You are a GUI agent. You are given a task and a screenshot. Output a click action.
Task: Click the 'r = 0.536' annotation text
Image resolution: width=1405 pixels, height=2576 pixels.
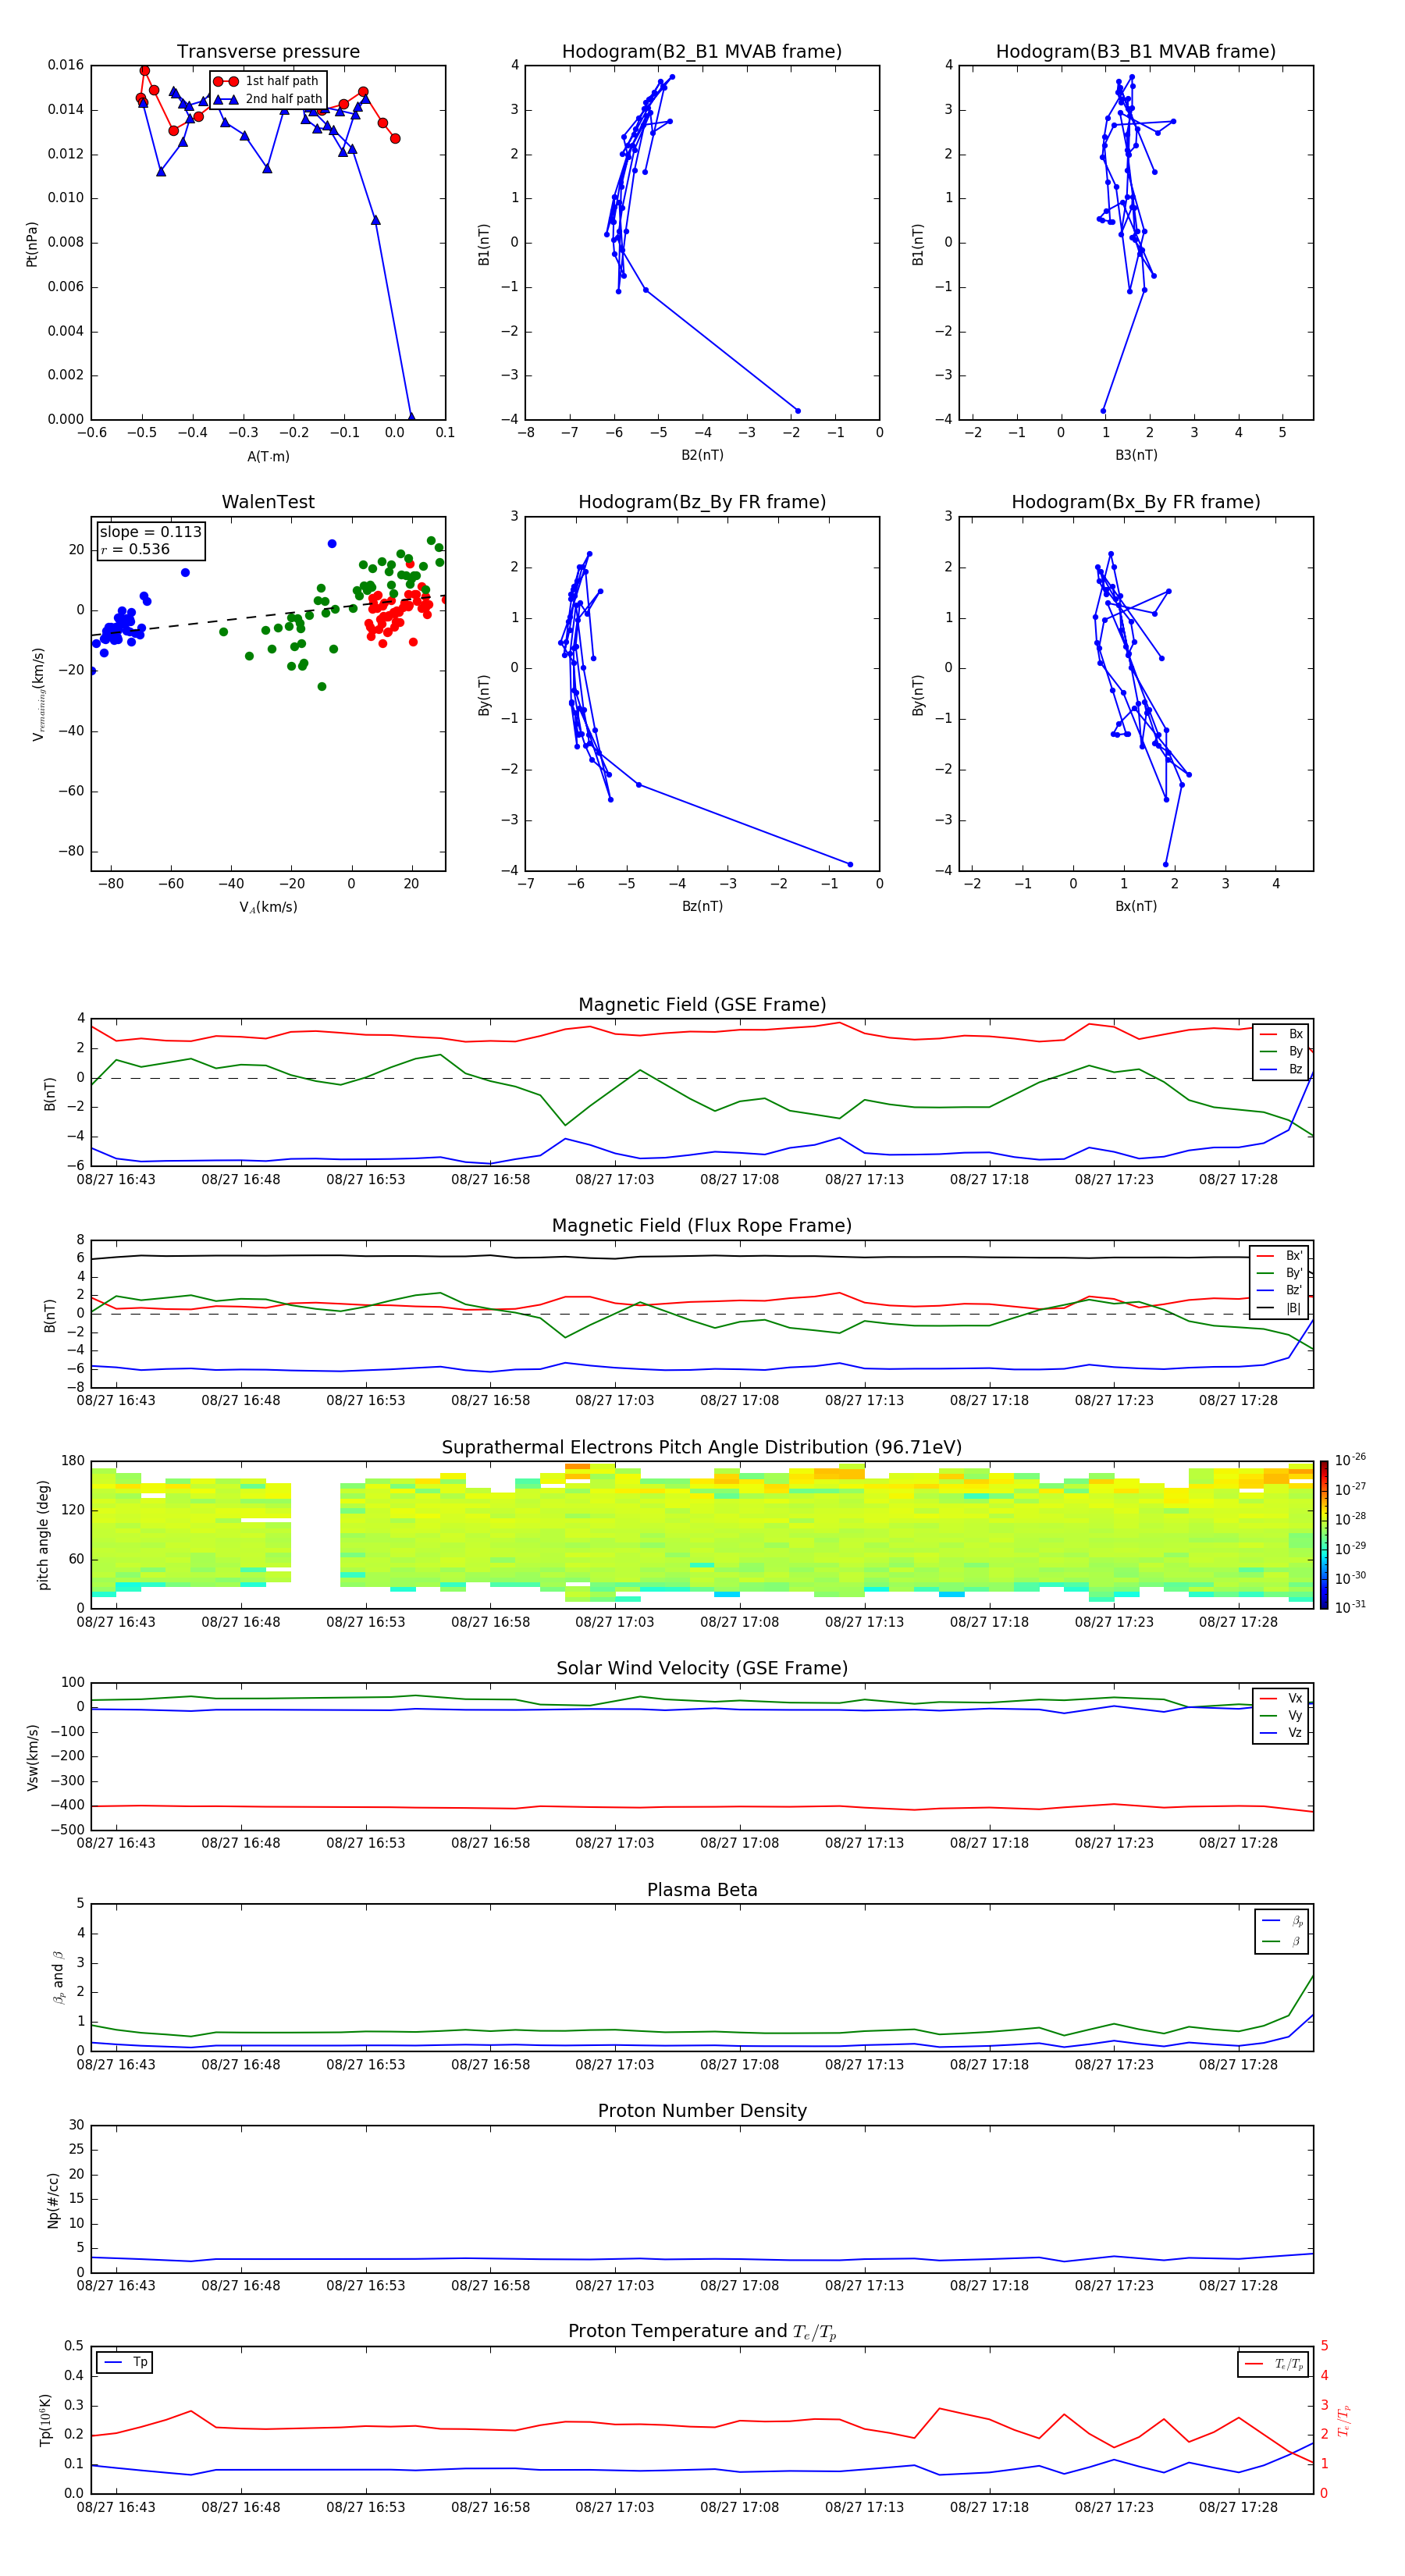pos(135,549)
